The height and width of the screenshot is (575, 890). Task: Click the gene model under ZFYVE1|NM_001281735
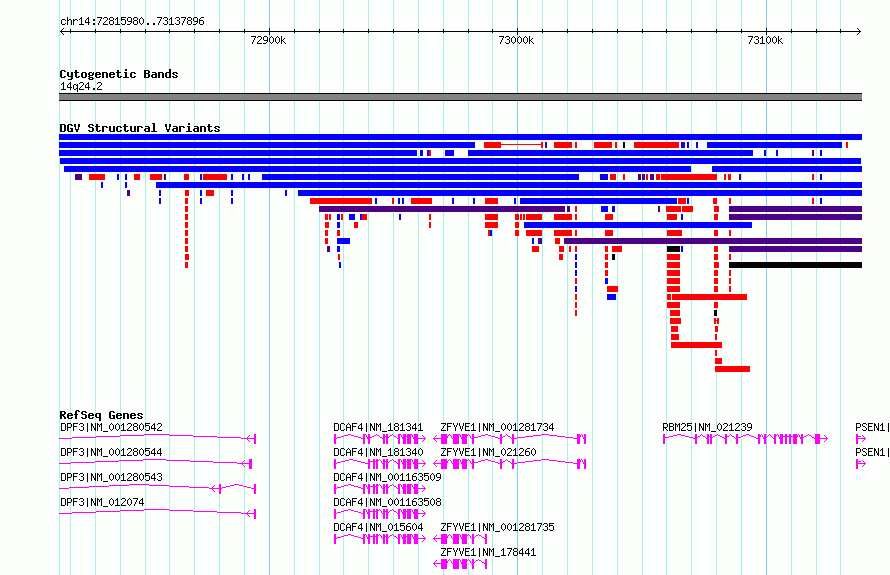(x=460, y=539)
